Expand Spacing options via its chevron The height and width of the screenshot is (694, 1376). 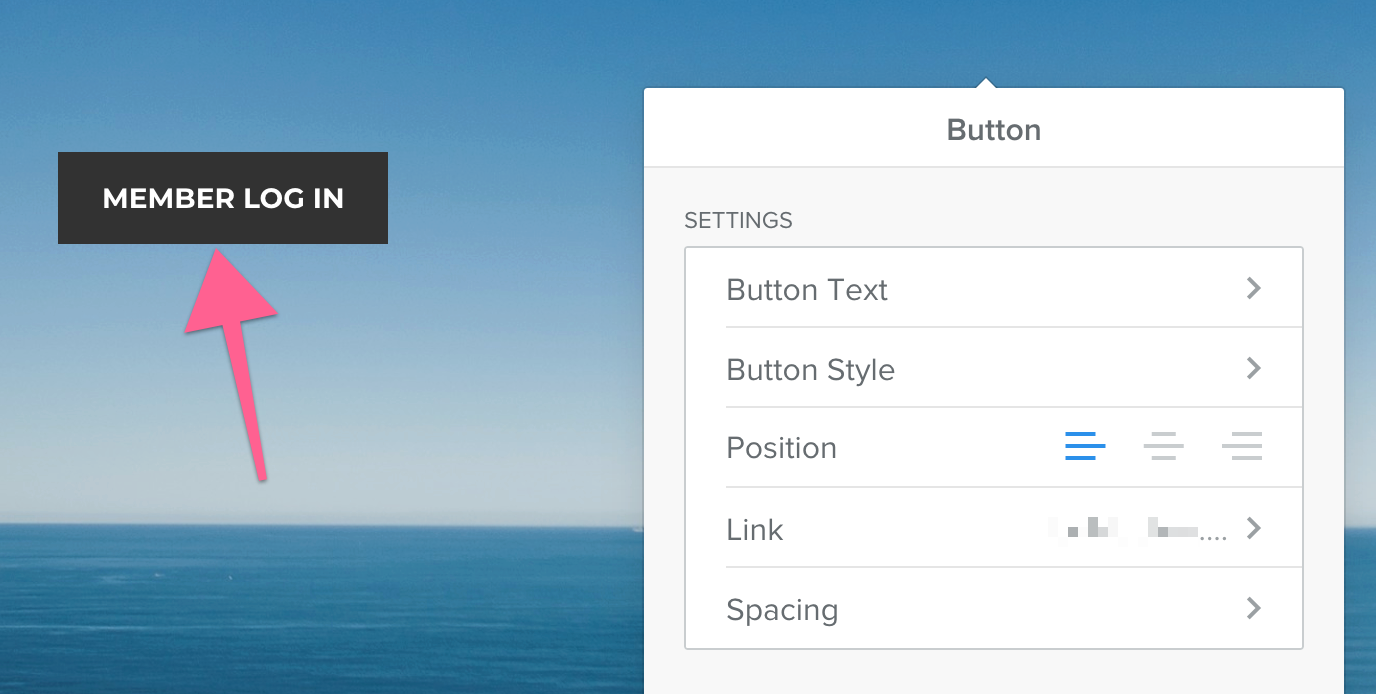[1254, 608]
